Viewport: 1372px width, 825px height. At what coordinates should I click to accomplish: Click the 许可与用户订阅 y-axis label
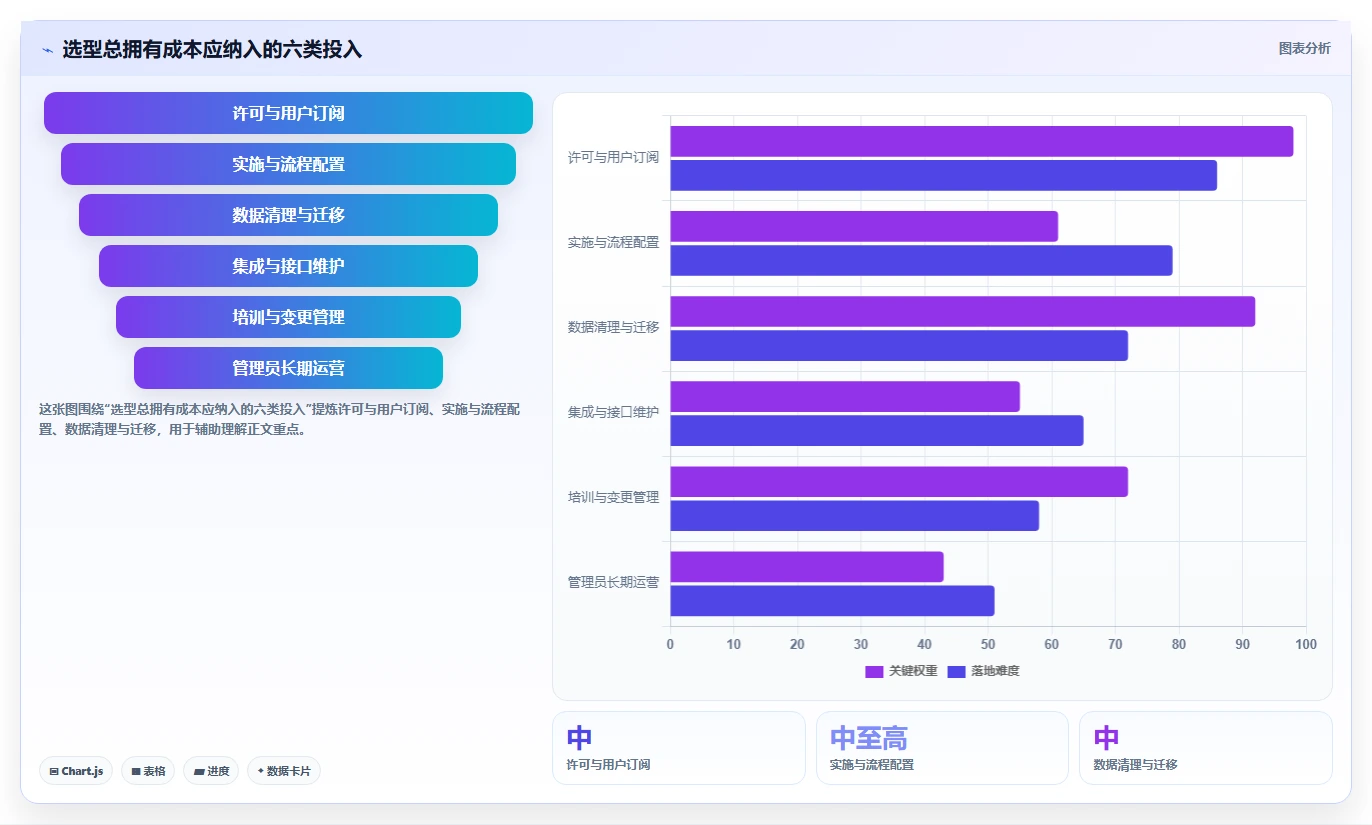[613, 158]
